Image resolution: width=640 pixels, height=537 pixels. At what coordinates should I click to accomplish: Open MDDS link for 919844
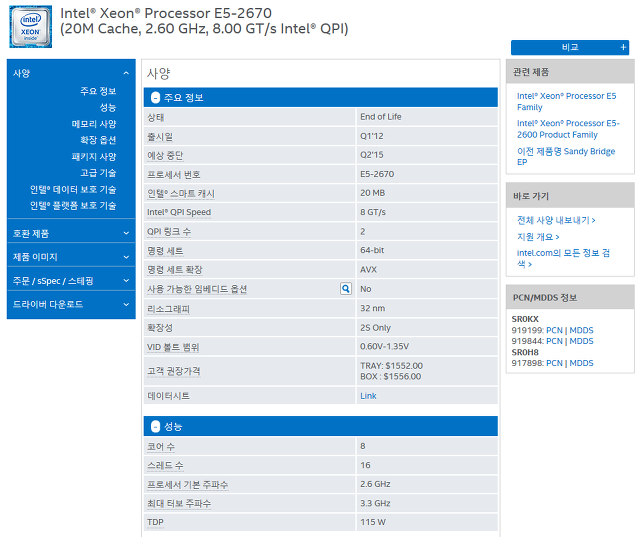tap(581, 341)
